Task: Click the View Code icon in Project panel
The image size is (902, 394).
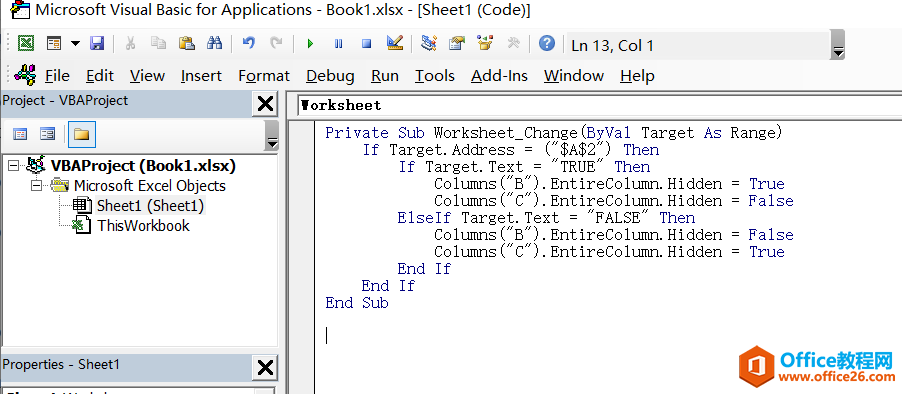Action: click(20, 135)
